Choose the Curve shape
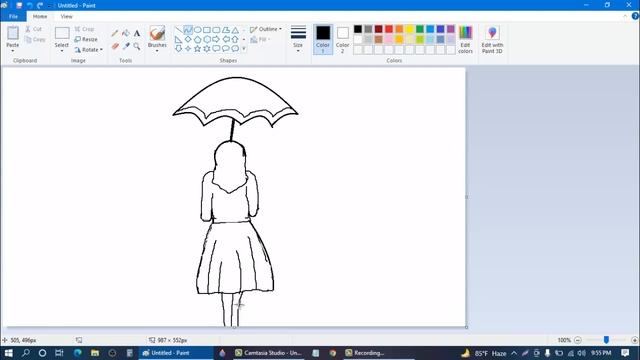The width and height of the screenshot is (640, 360). (x=188, y=30)
